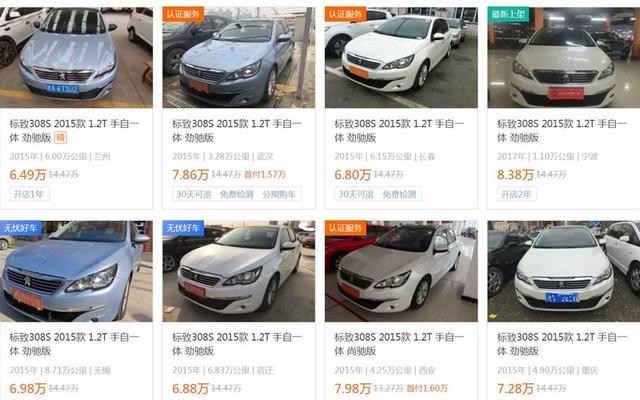Click the 开店2年 tag
This screenshot has width=640, height=400.
[x=516, y=194]
